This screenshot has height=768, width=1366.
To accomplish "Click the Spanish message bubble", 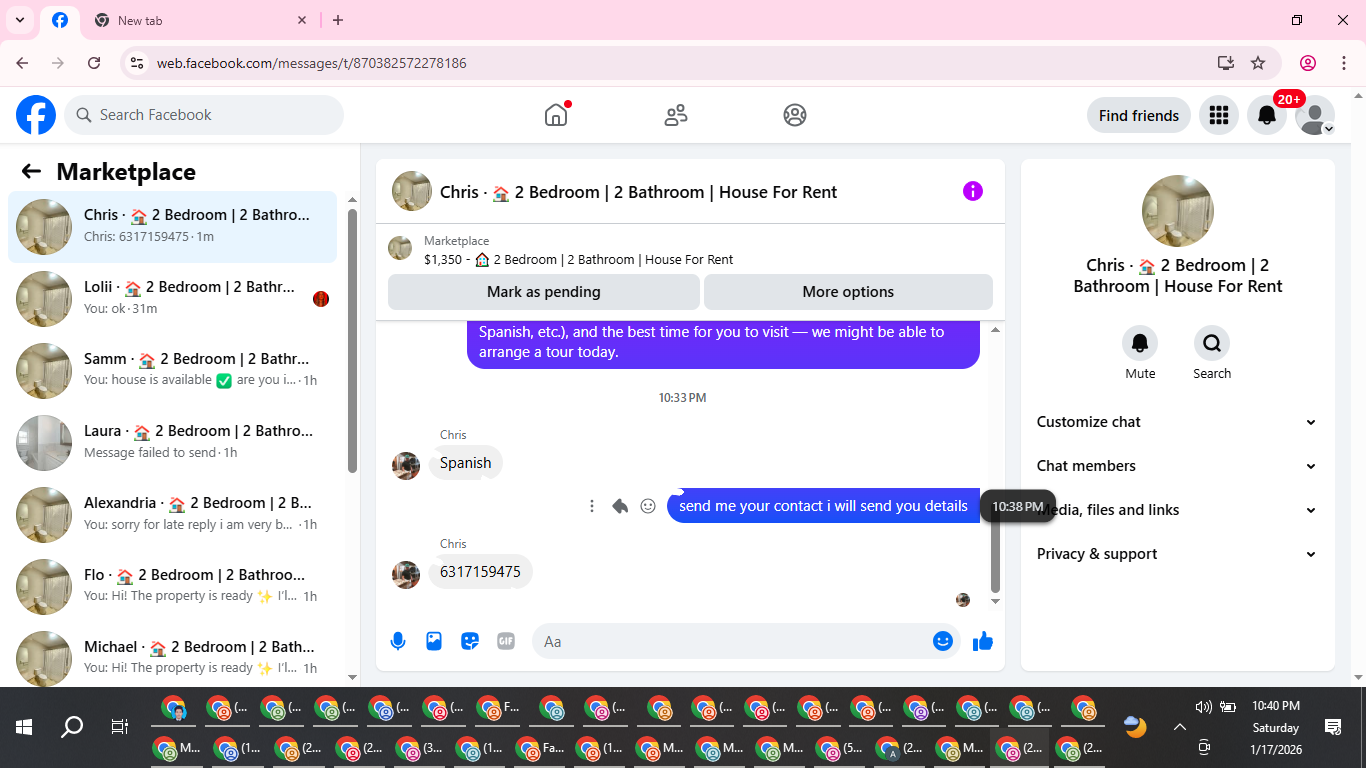I will click(465, 463).
